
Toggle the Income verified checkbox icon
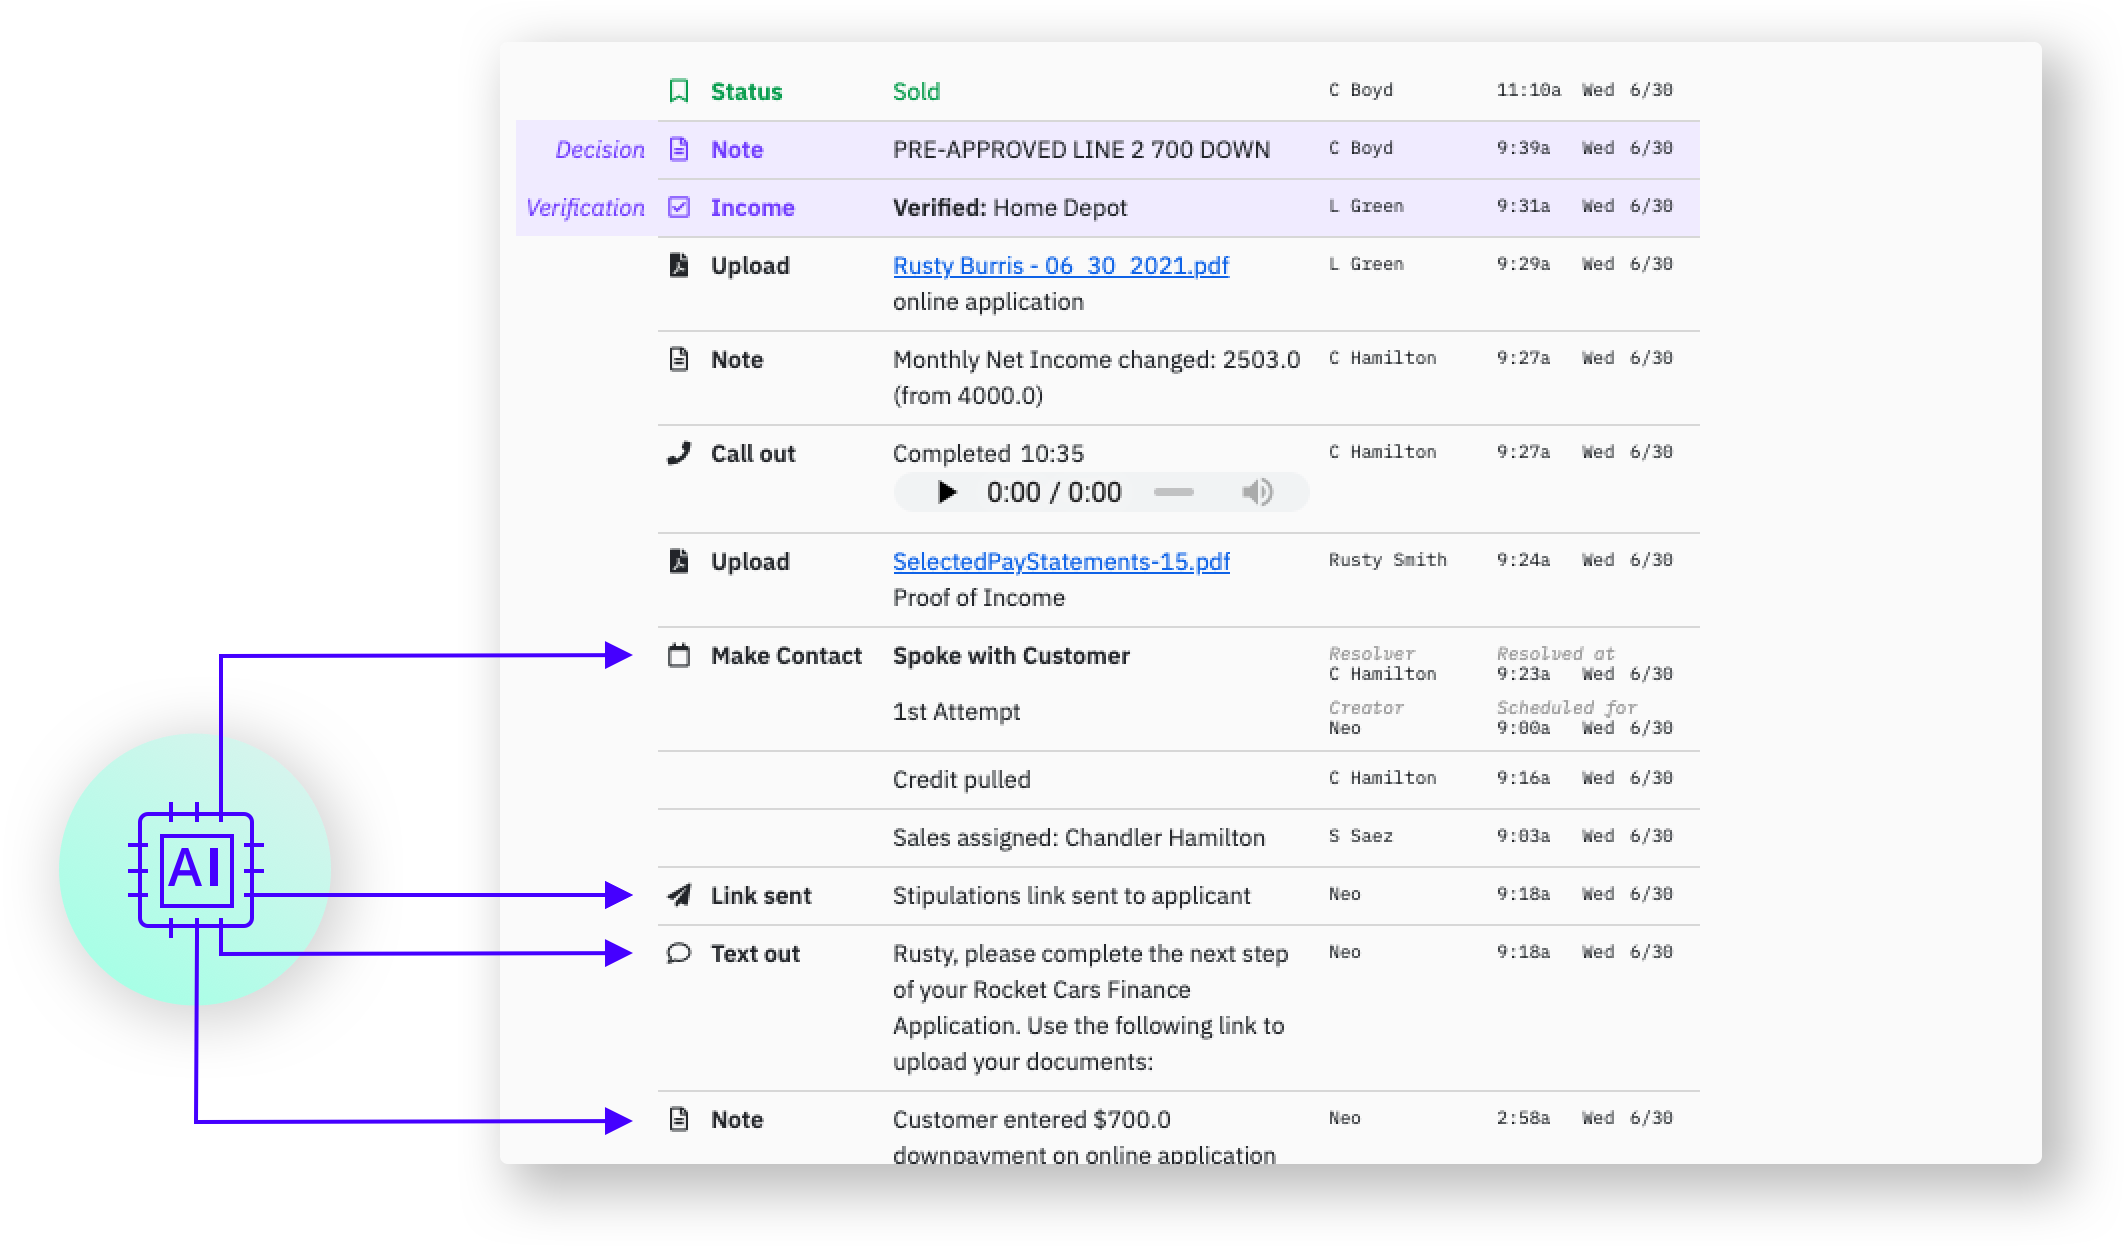(679, 207)
